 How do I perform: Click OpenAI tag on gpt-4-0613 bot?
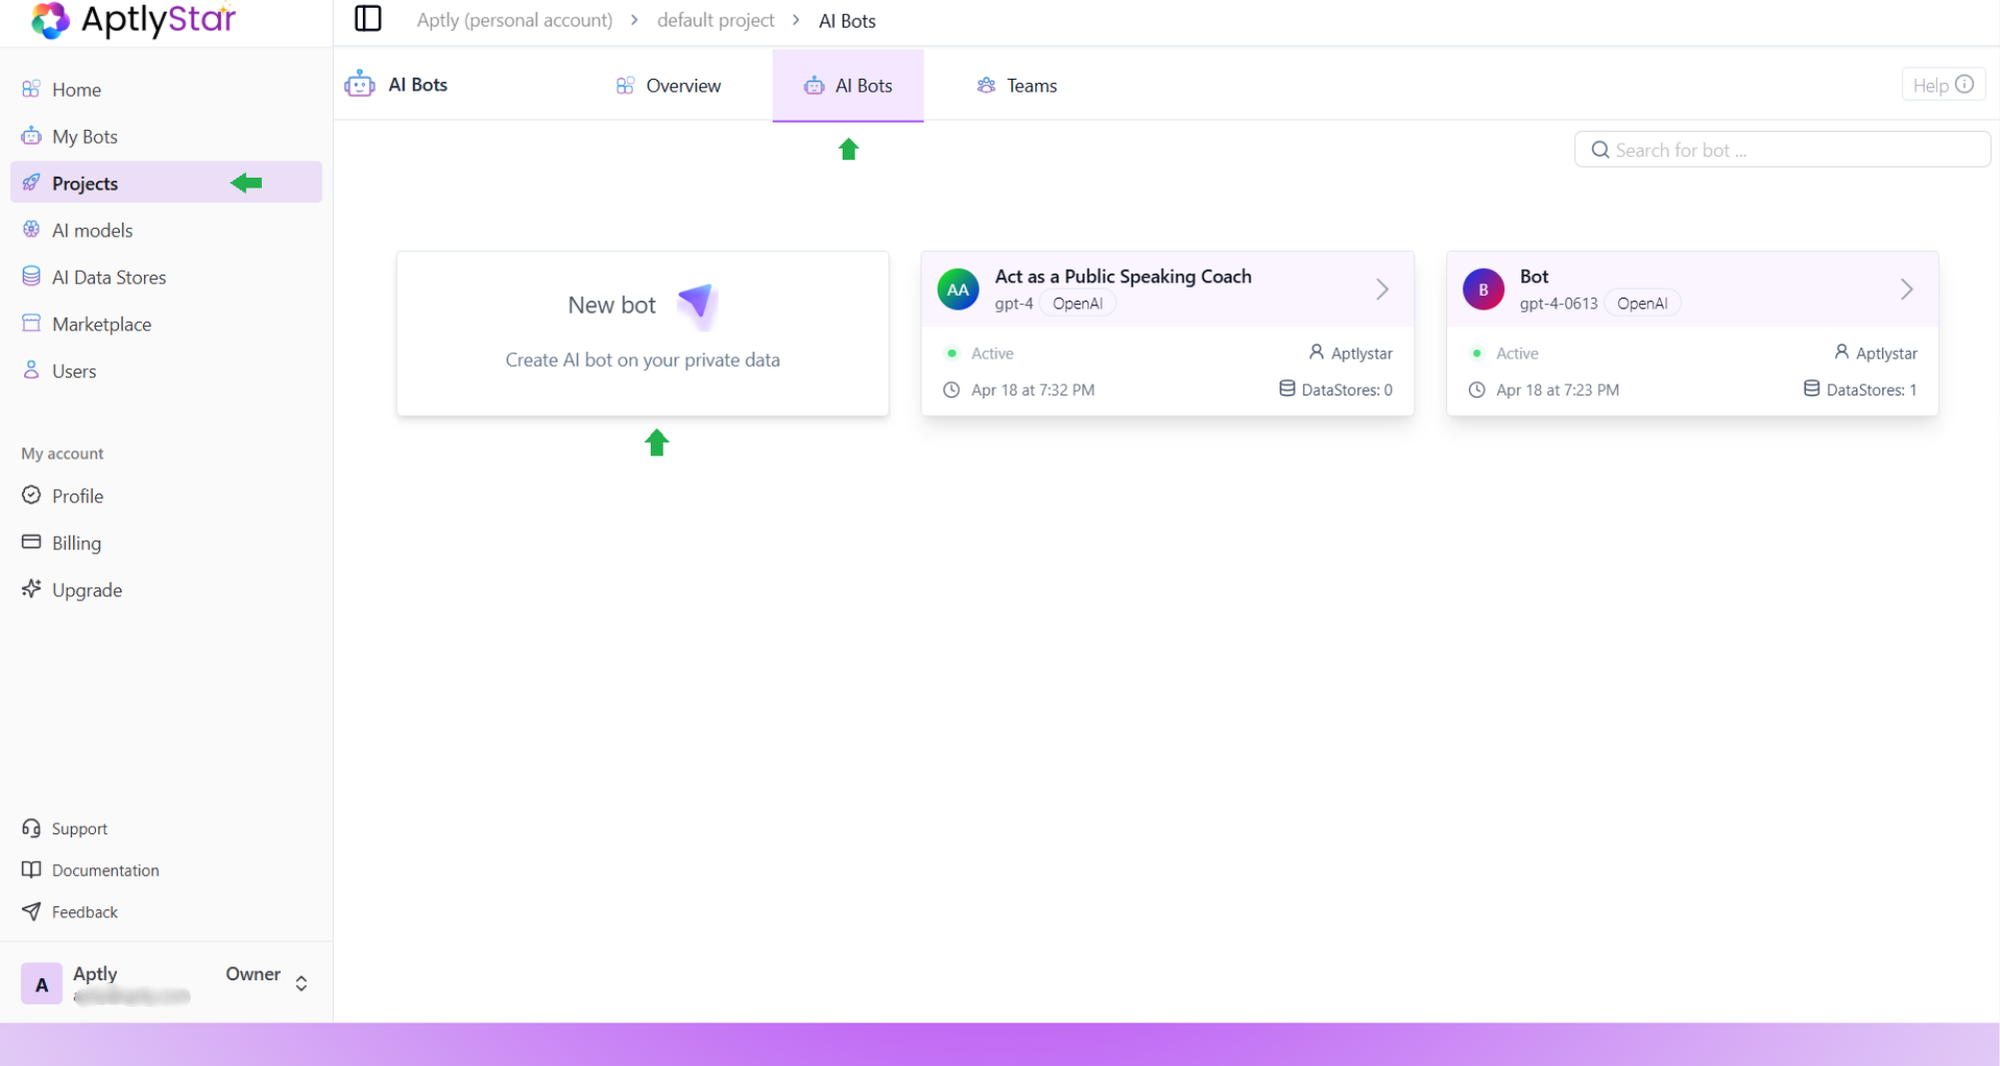tap(1642, 303)
